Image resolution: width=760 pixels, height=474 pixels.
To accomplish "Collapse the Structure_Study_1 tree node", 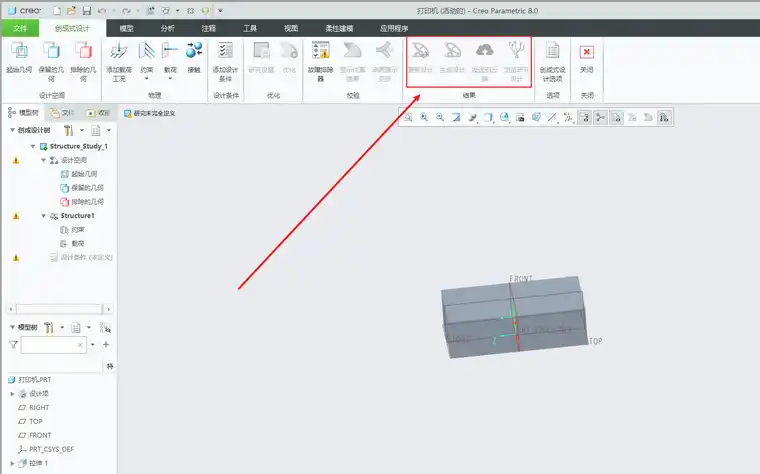I will click(32, 146).
